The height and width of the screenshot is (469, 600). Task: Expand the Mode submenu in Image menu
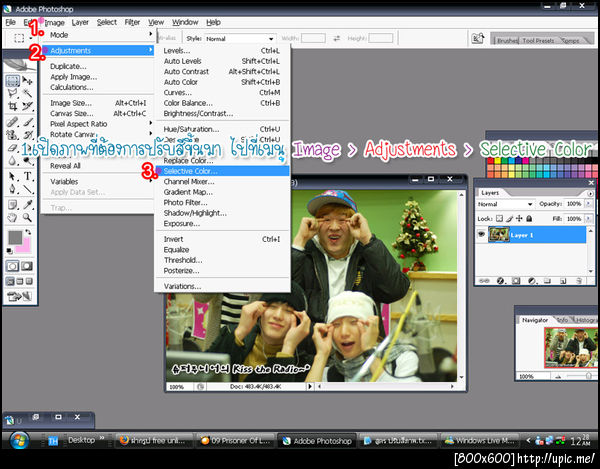tap(100, 35)
